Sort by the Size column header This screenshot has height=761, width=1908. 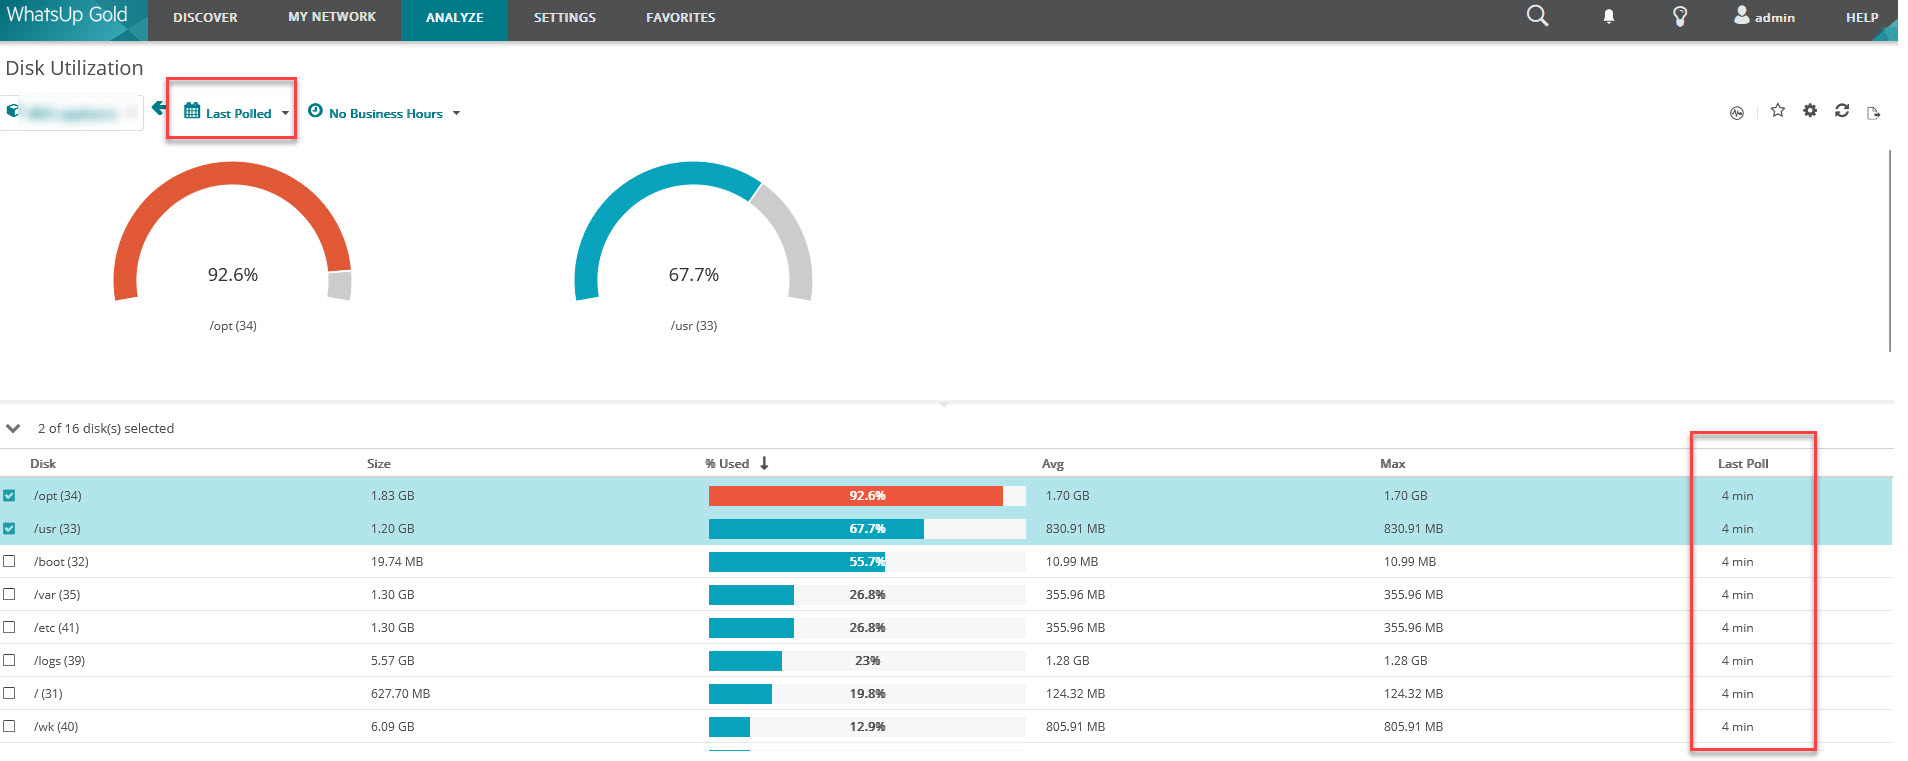(x=379, y=464)
